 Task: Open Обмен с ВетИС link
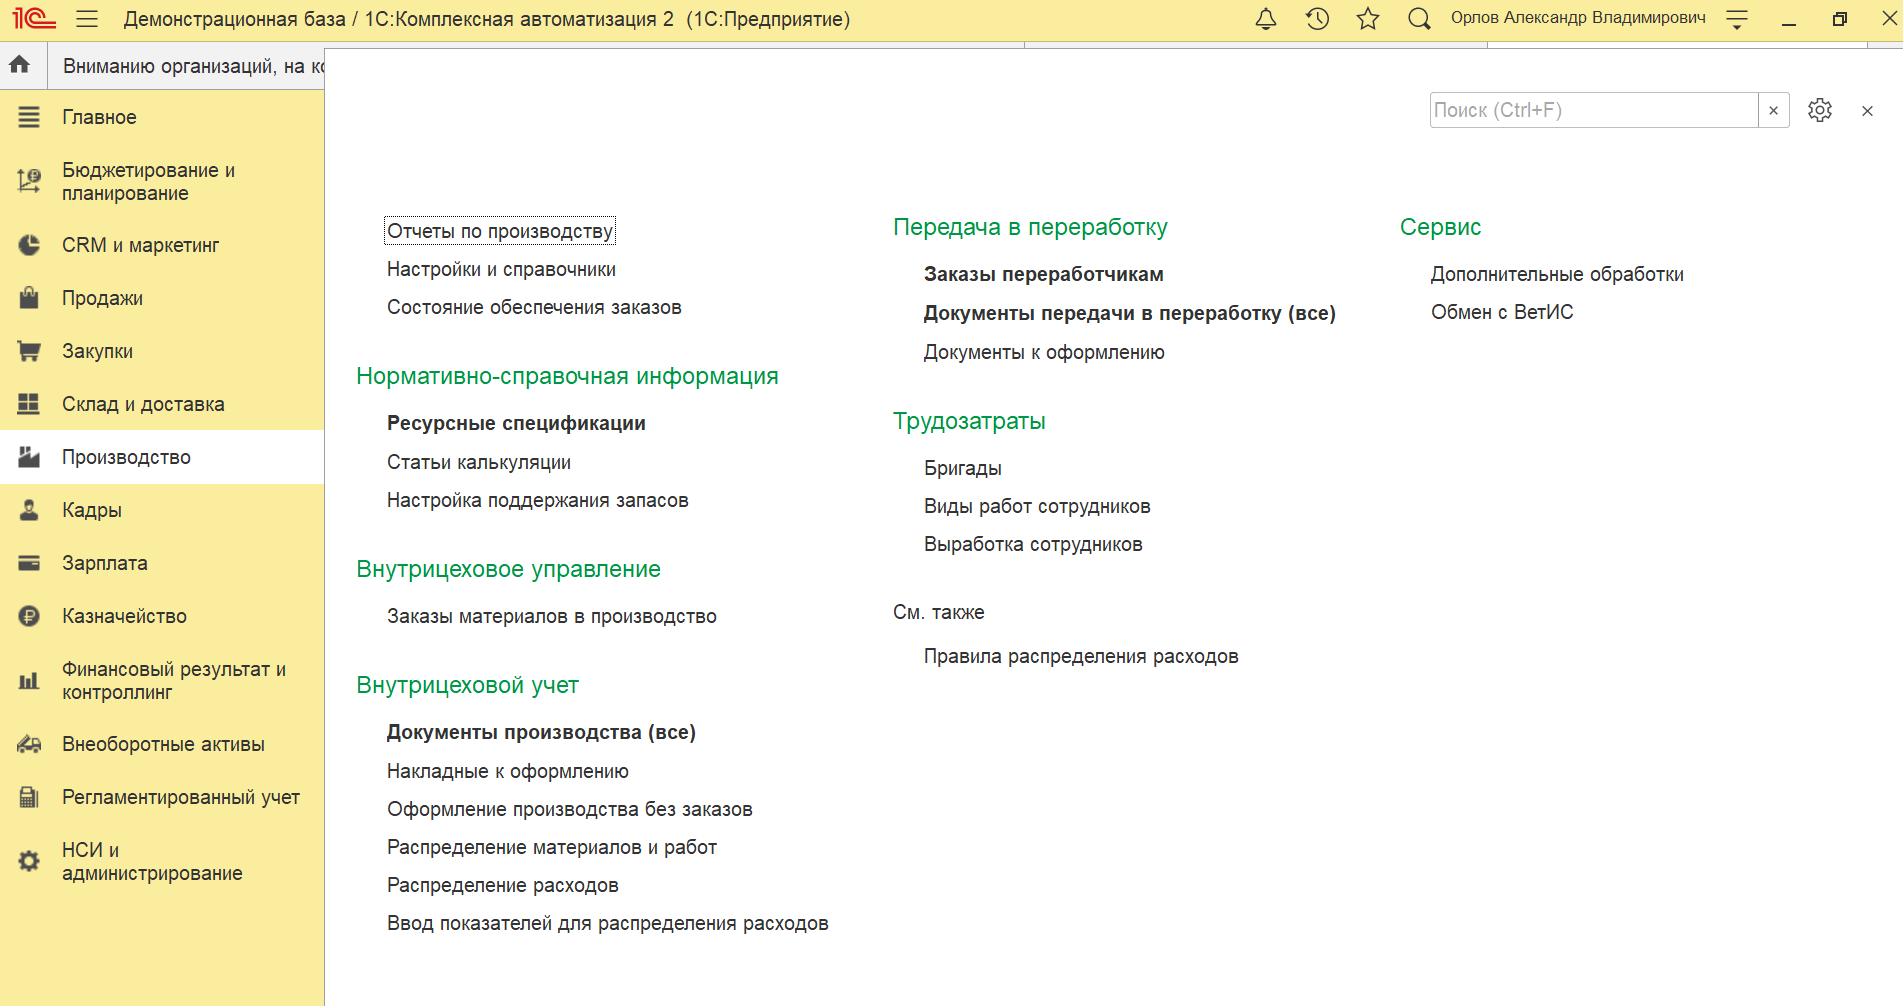[1502, 312]
